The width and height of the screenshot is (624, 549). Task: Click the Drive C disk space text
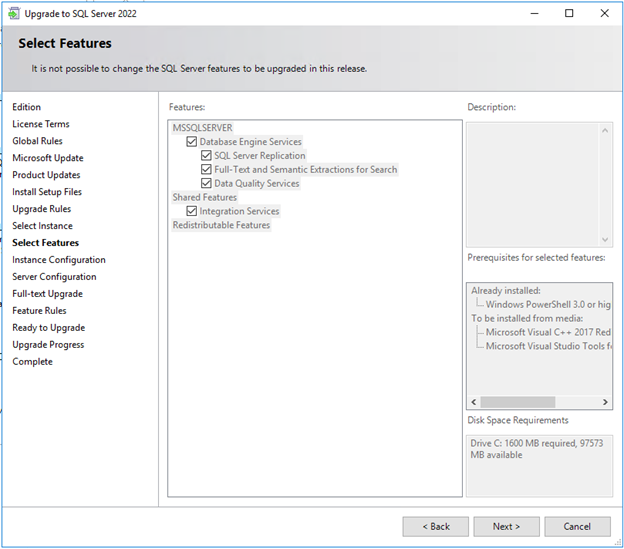[x=536, y=449]
